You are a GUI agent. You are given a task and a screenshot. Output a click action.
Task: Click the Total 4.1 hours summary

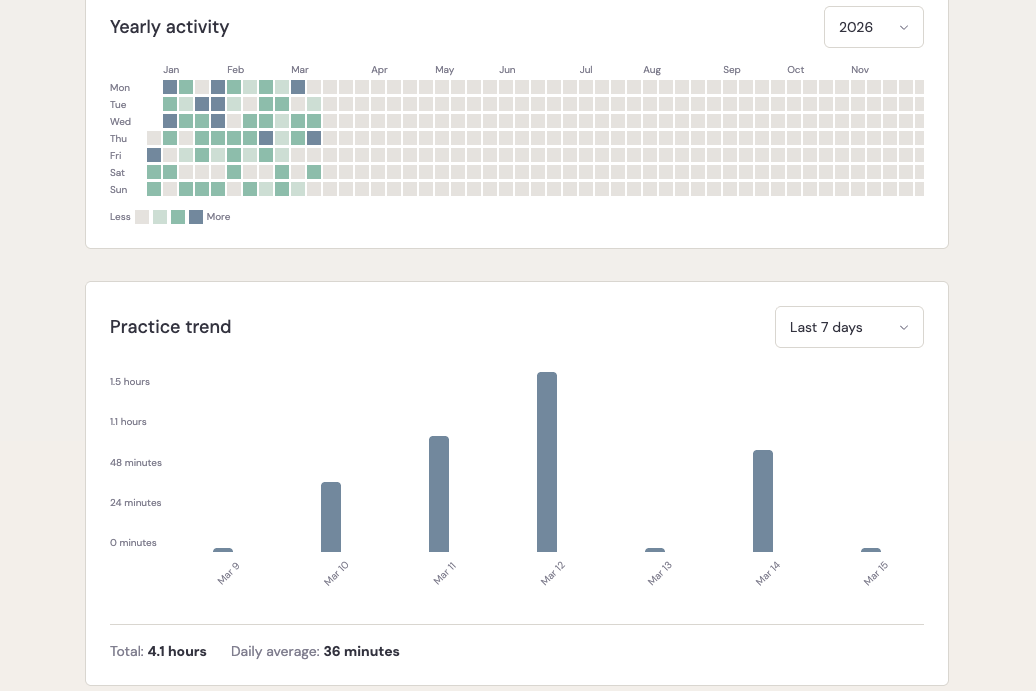158,651
